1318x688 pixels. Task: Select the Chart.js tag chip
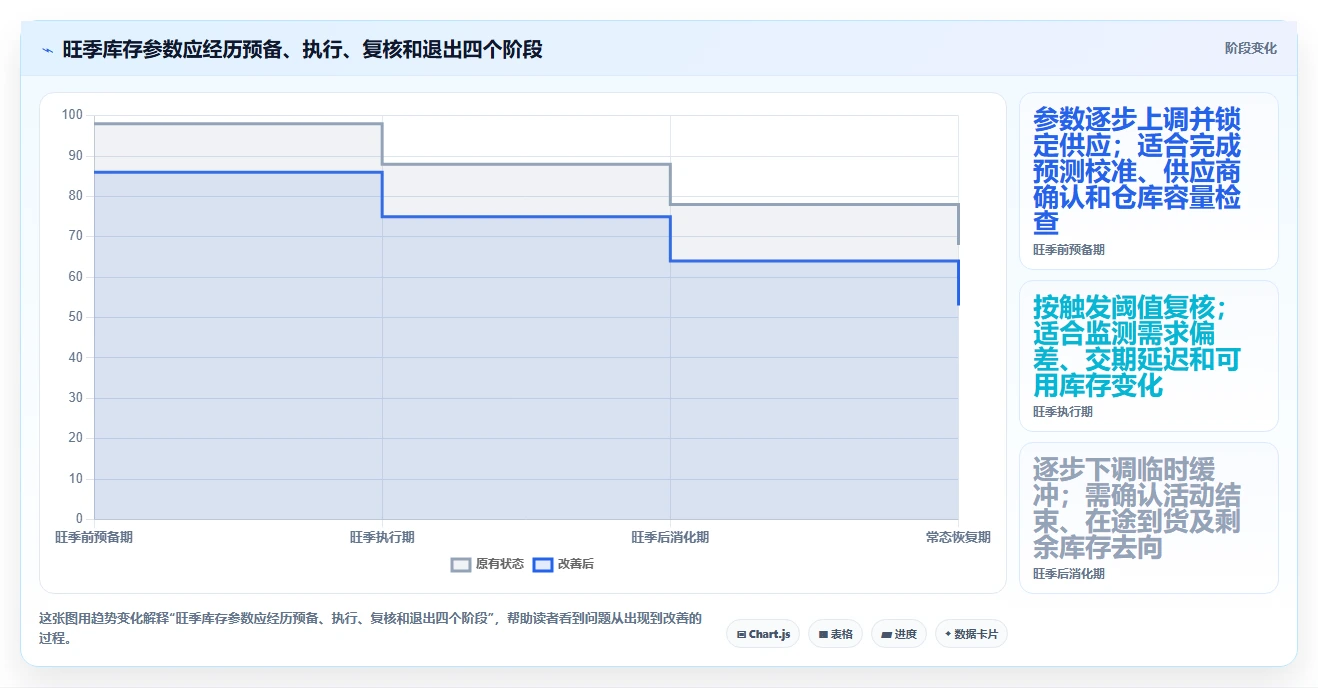point(763,634)
